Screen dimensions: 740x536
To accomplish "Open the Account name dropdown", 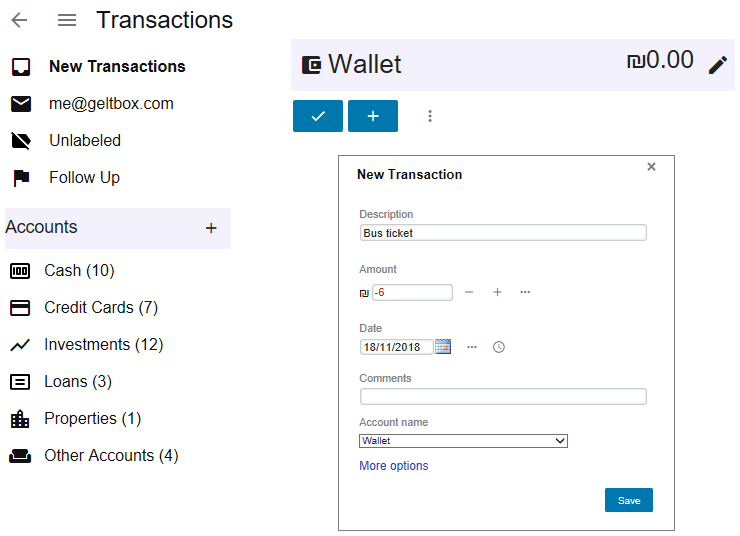I will (x=463, y=441).
